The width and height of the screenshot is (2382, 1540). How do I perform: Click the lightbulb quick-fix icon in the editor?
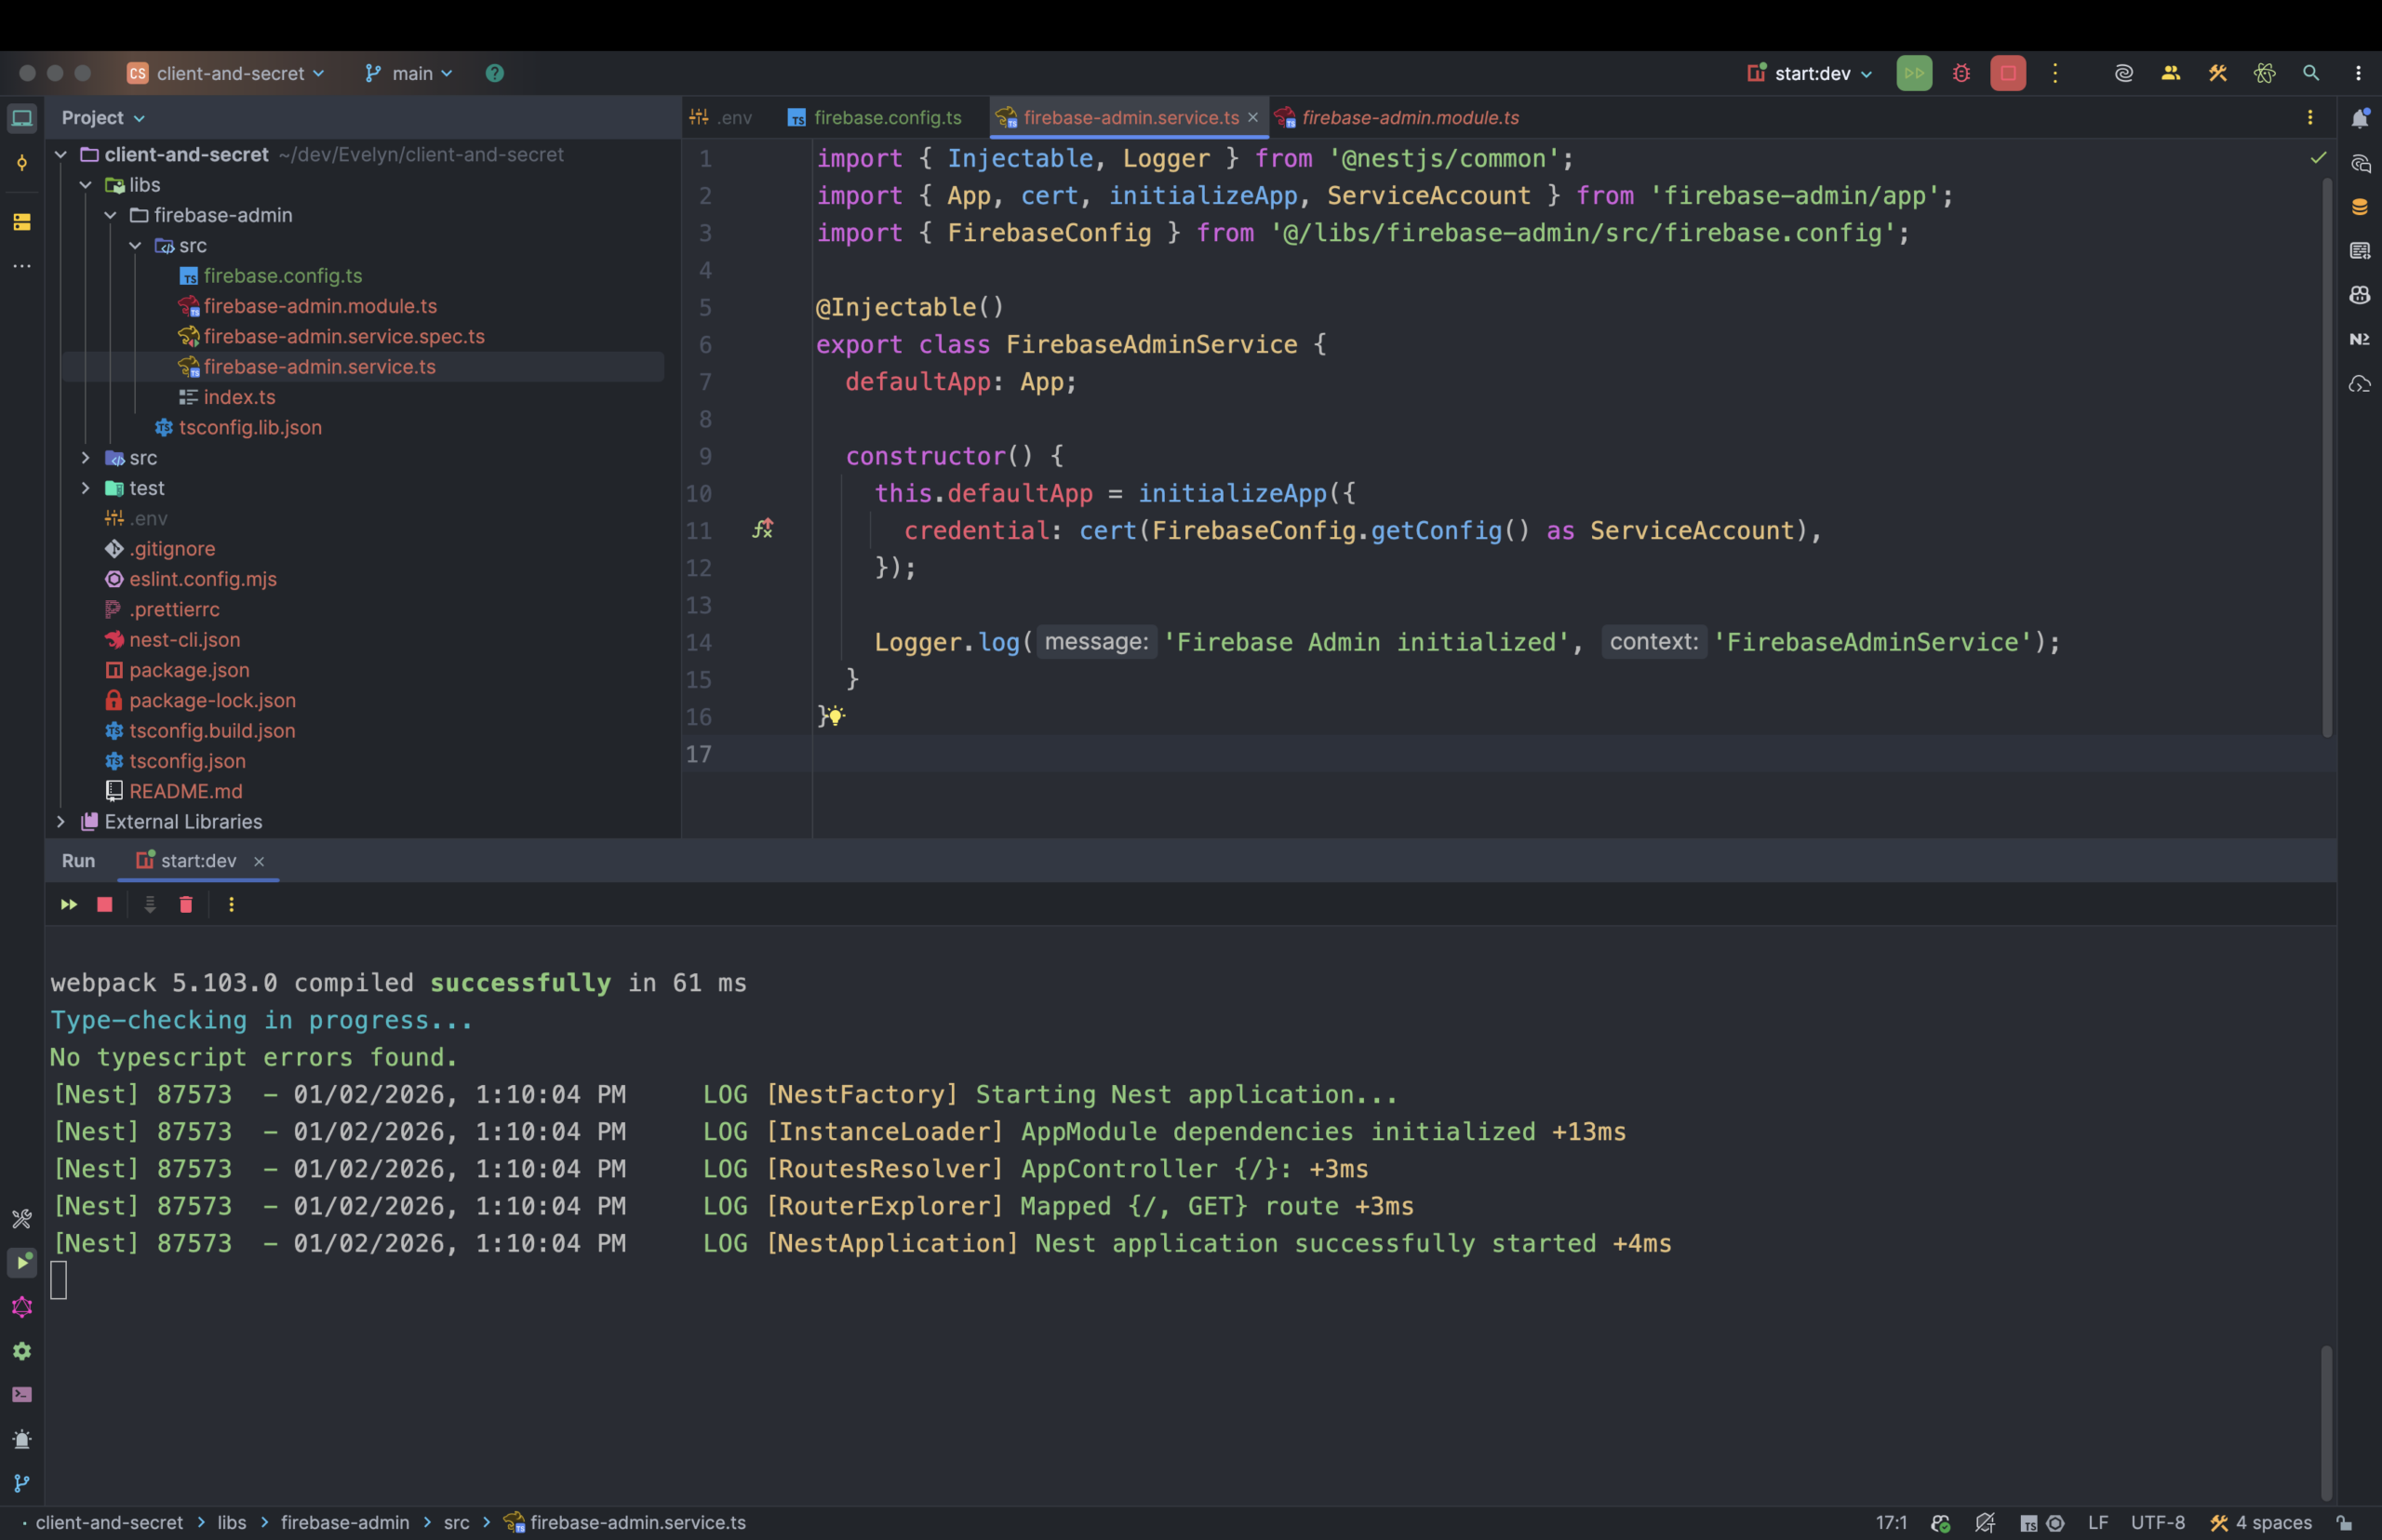click(x=835, y=716)
